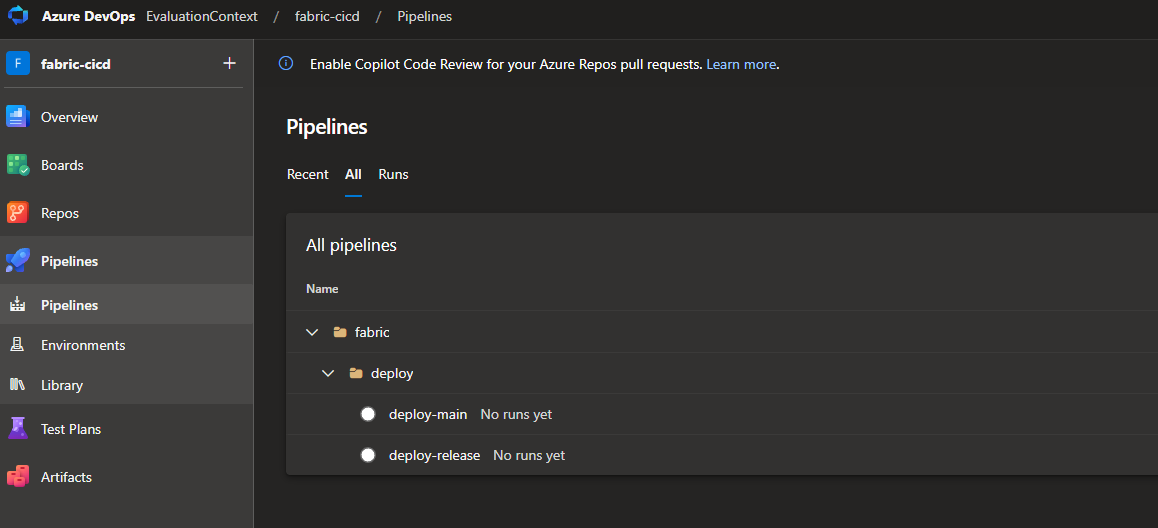Click the All pipelines heading
Image resolution: width=1158 pixels, height=528 pixels.
click(351, 245)
